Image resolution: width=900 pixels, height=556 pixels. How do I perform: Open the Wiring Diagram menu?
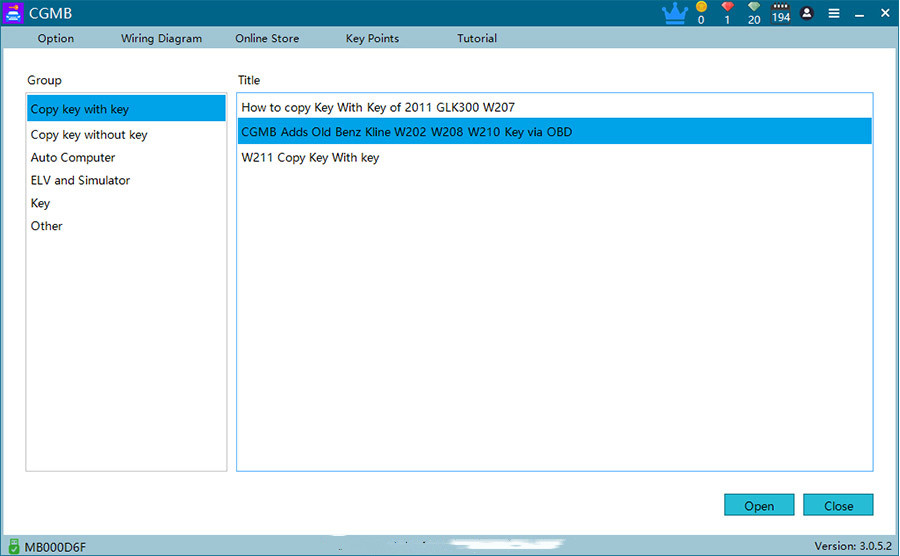pos(161,38)
